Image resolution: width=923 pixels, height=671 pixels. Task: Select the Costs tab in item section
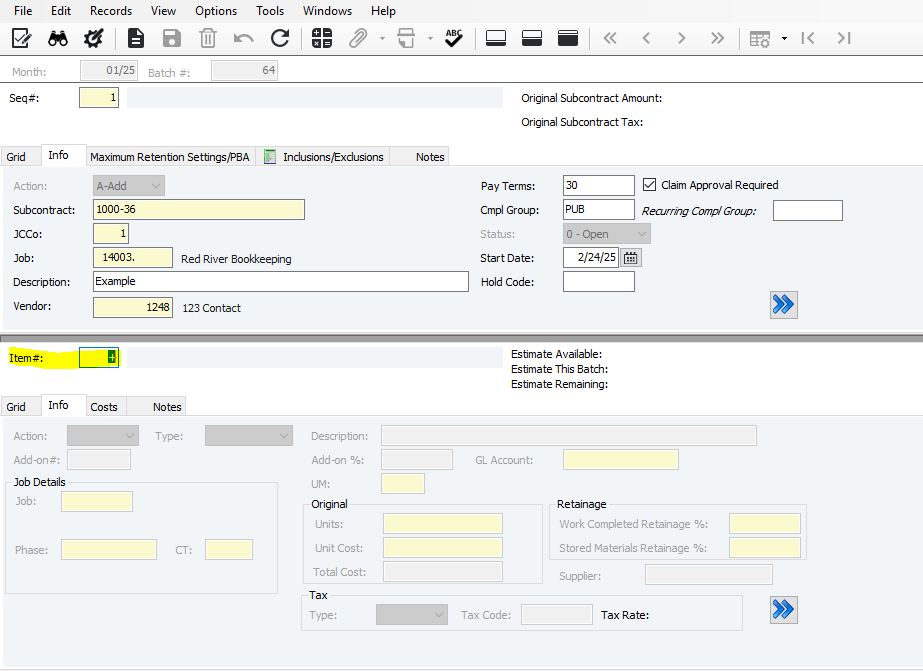pos(104,407)
